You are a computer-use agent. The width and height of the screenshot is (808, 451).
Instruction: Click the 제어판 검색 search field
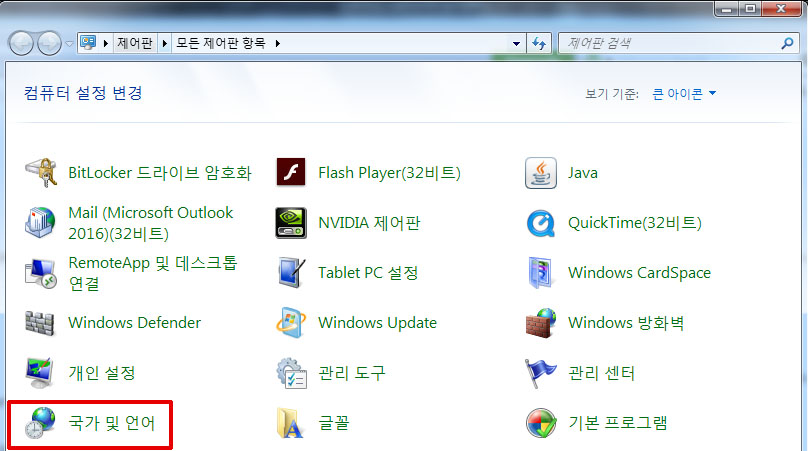(x=670, y=43)
